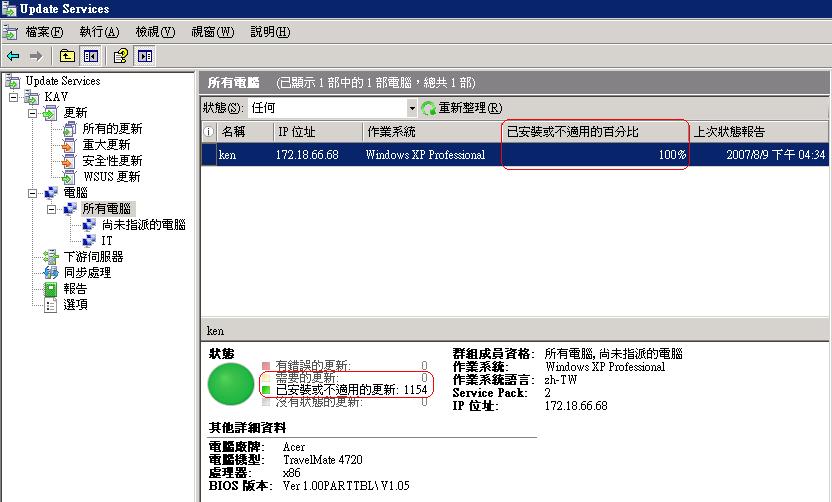832x502 pixels.
Task: Click the WSUS 更新 icon
Action: coord(69,177)
